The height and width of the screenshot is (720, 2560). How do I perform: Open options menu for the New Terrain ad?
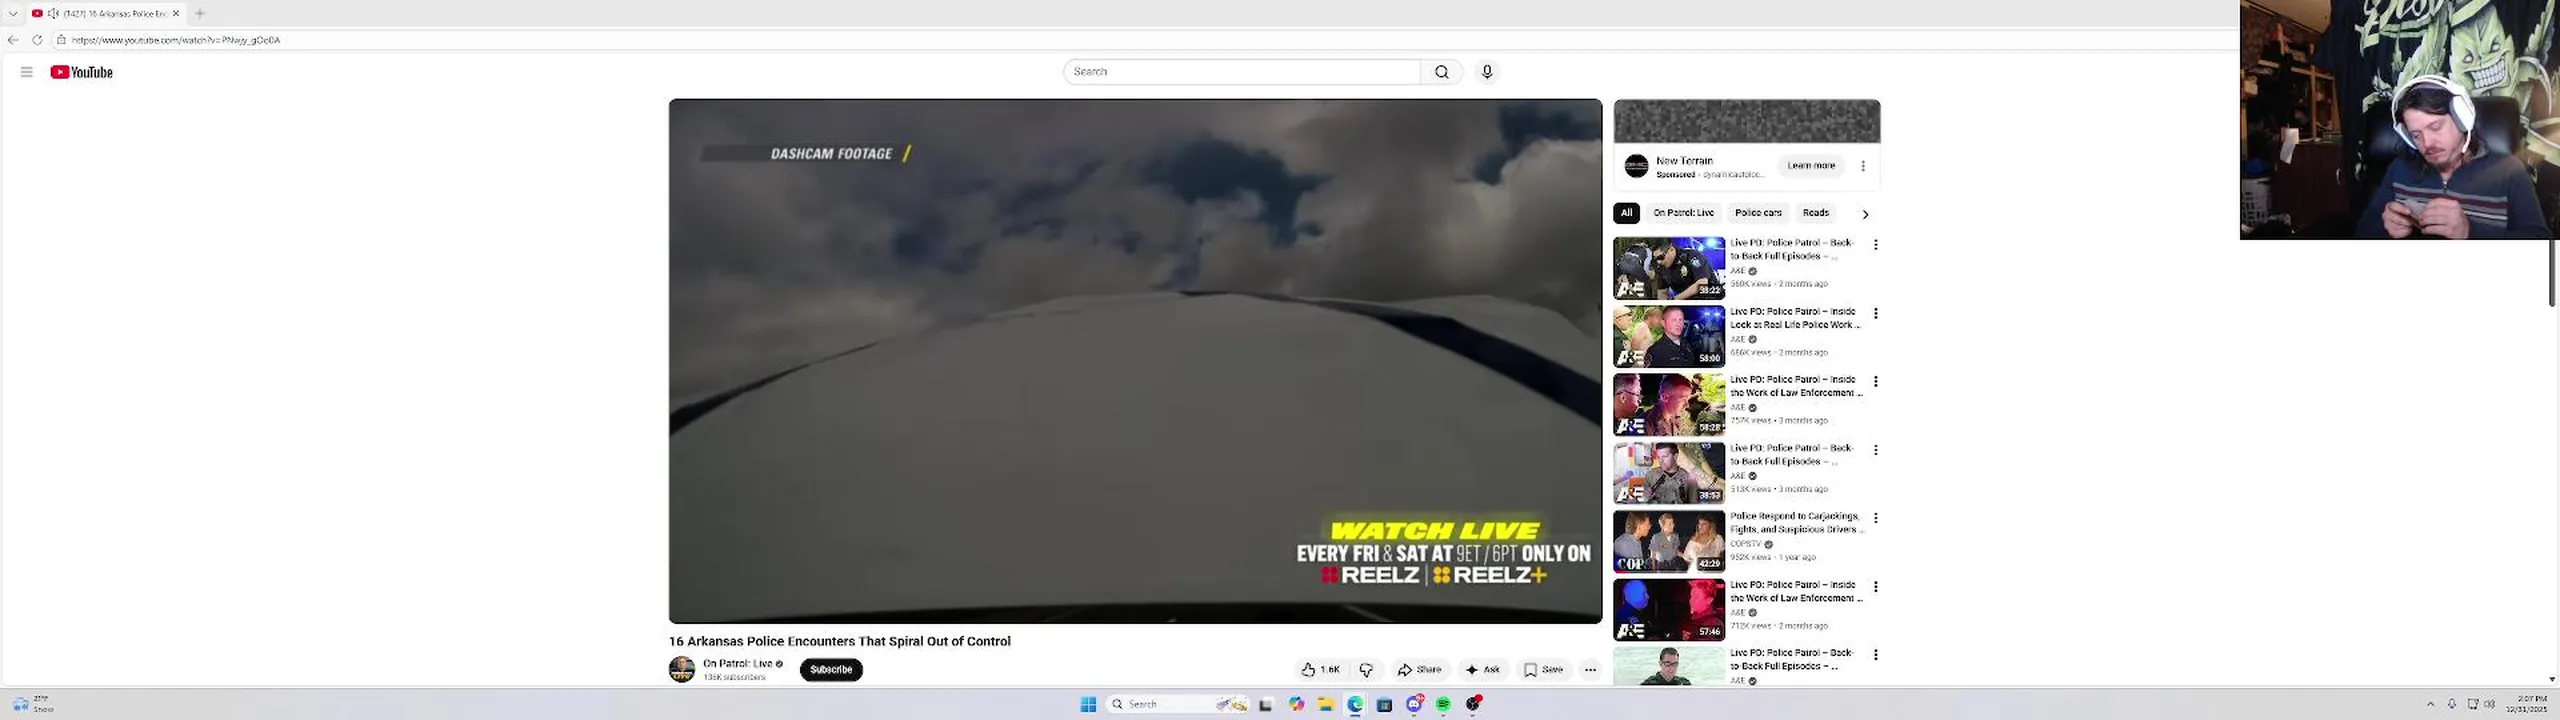(1863, 166)
